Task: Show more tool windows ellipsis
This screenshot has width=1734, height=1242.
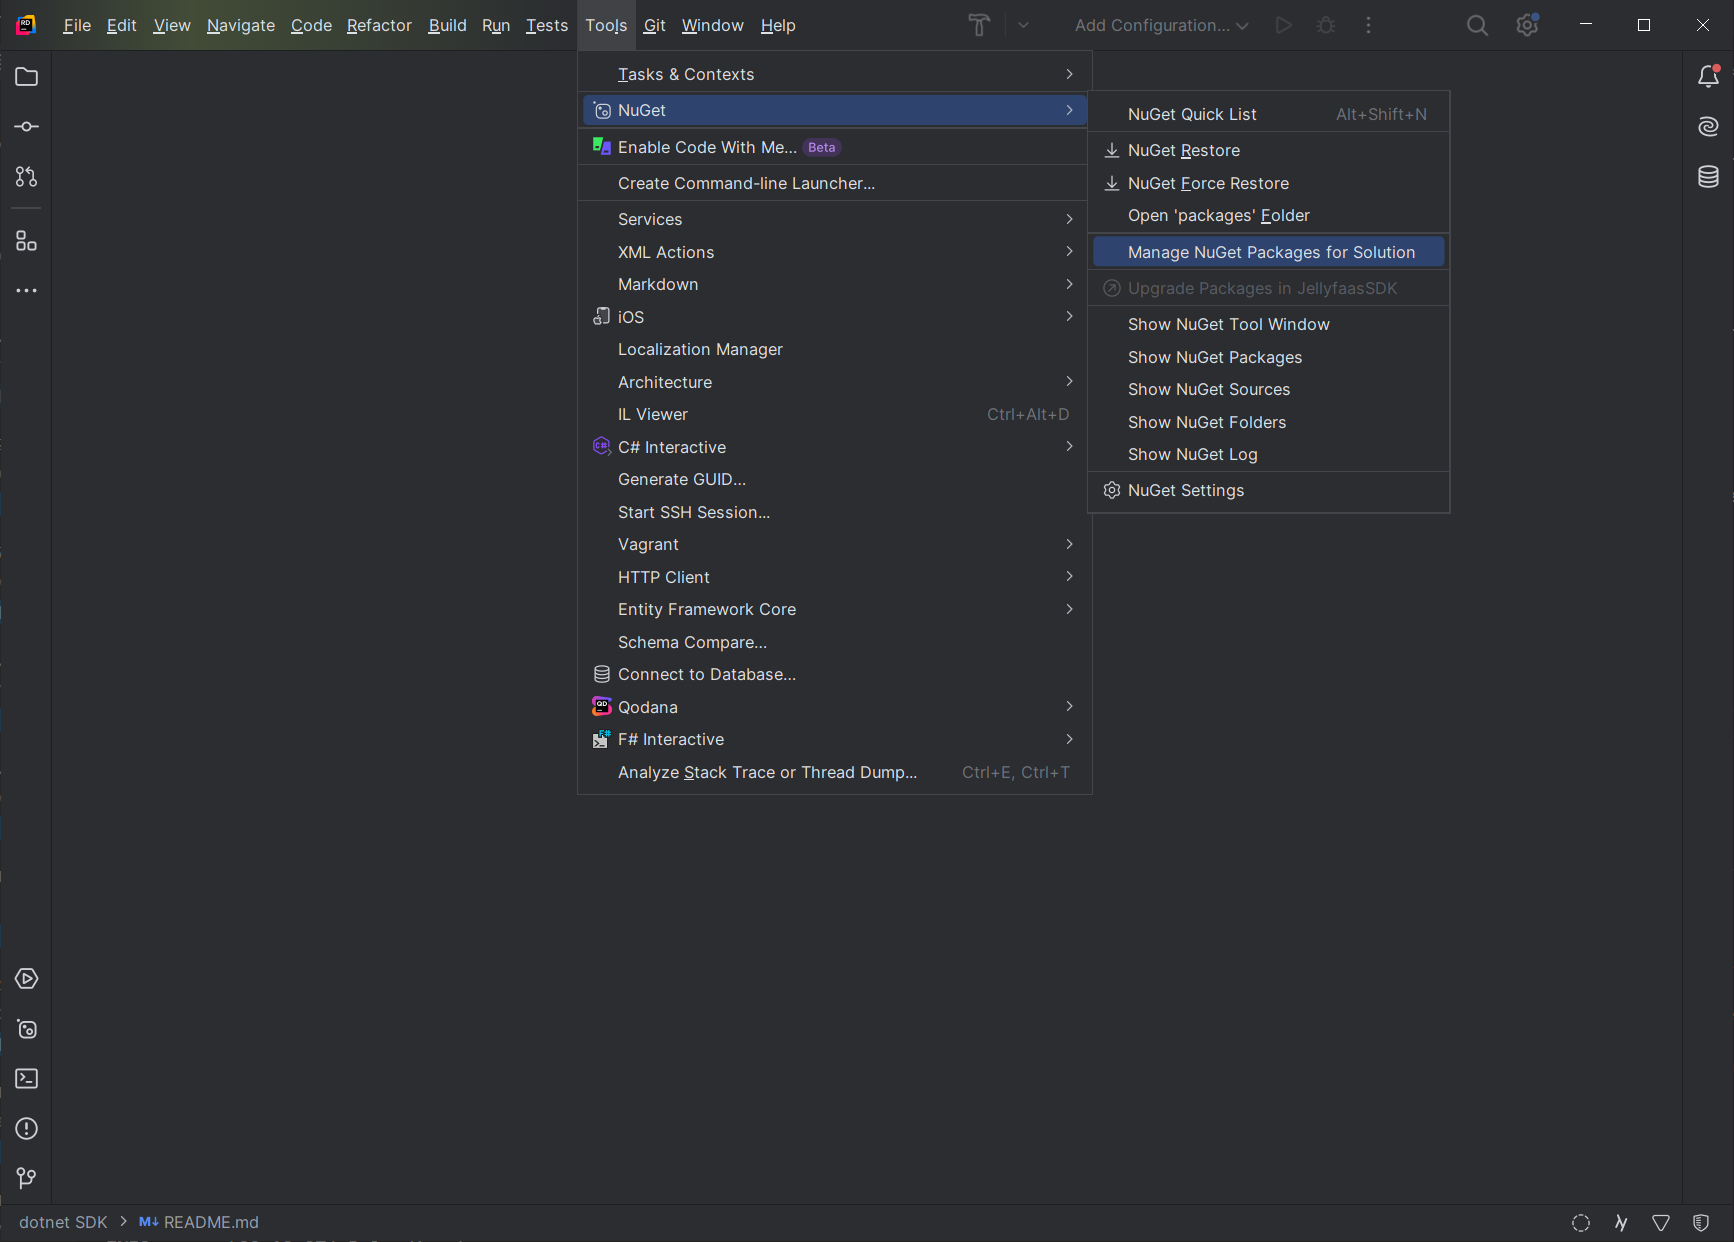Action: [27, 291]
